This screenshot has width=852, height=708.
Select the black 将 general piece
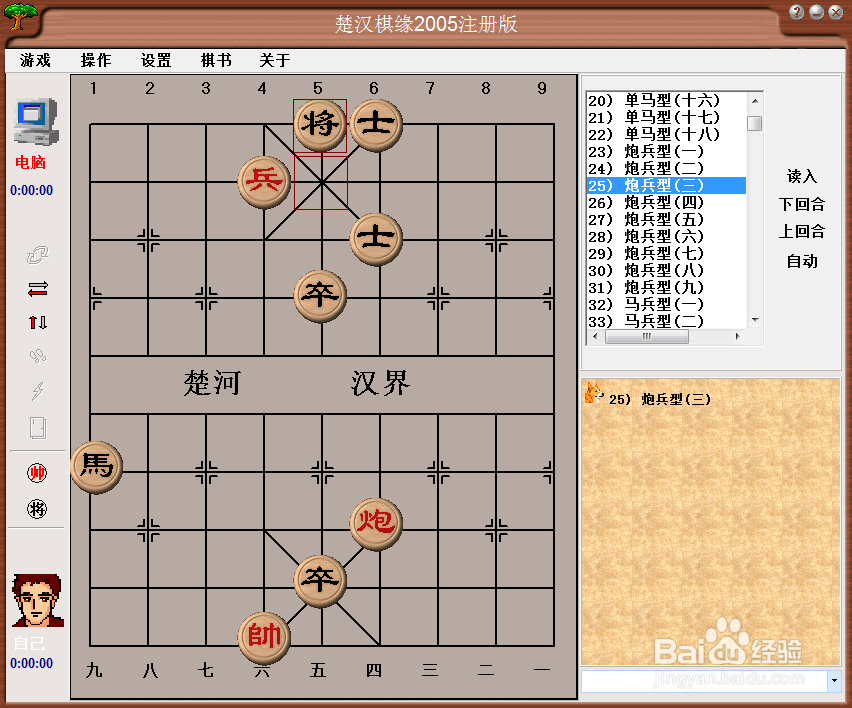click(320, 125)
